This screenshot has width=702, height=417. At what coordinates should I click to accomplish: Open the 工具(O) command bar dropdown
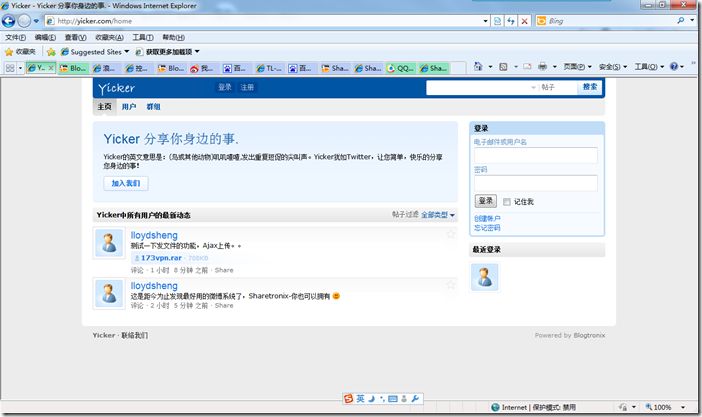[649, 67]
